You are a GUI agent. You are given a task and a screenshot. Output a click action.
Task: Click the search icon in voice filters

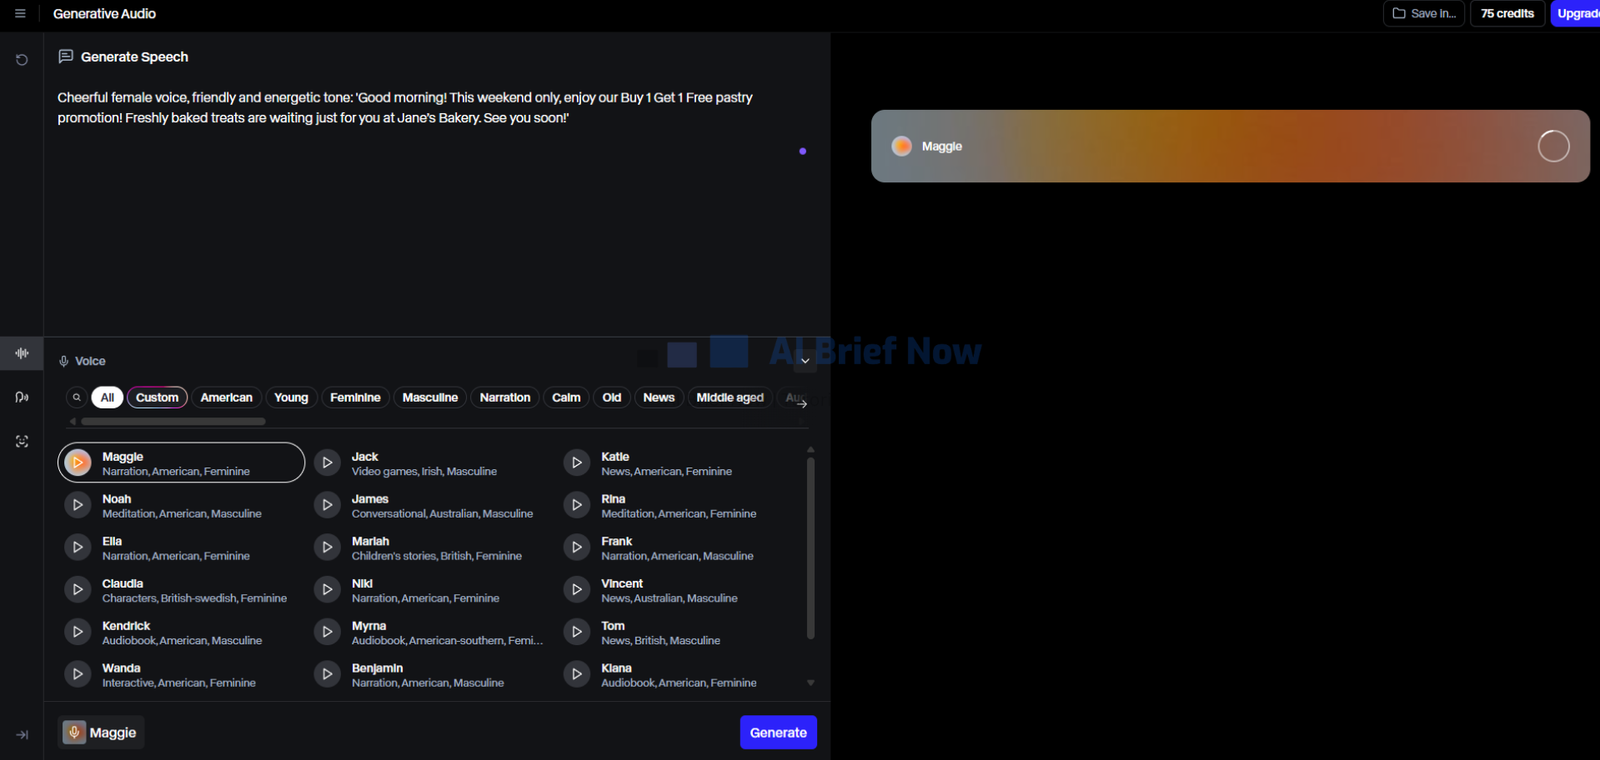(x=77, y=397)
